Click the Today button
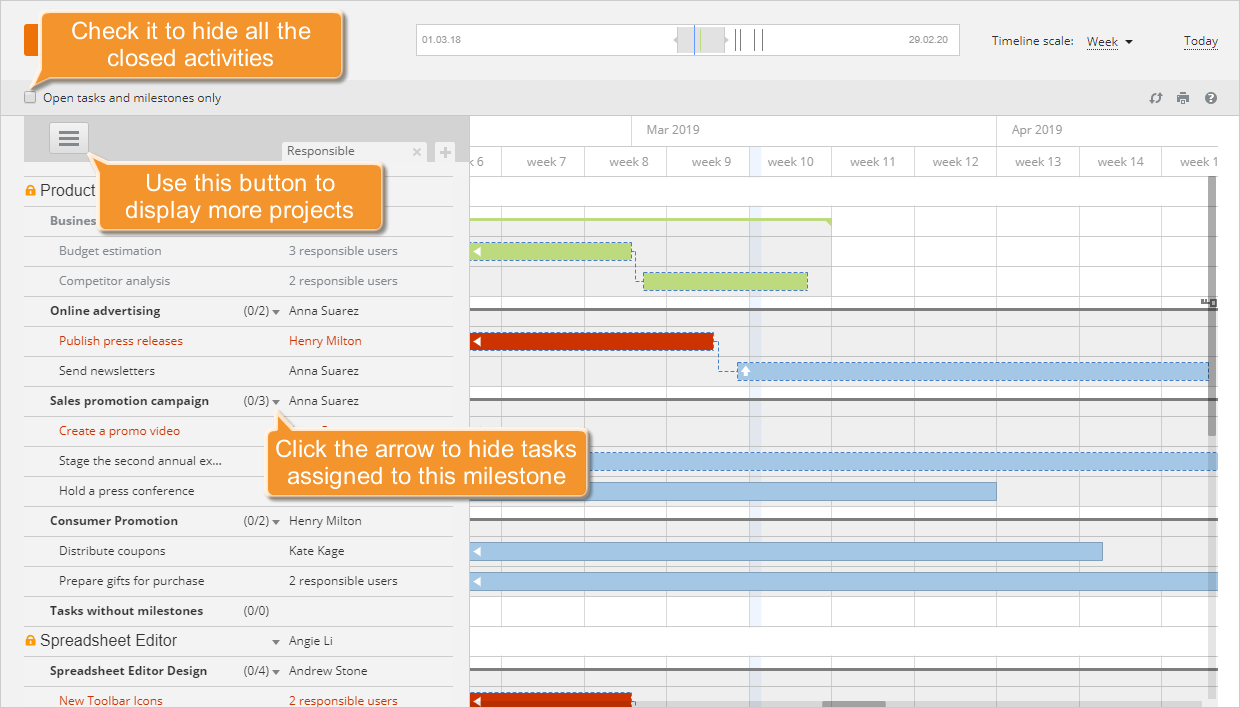Viewport: 1240px width, 708px height. pos(1200,41)
